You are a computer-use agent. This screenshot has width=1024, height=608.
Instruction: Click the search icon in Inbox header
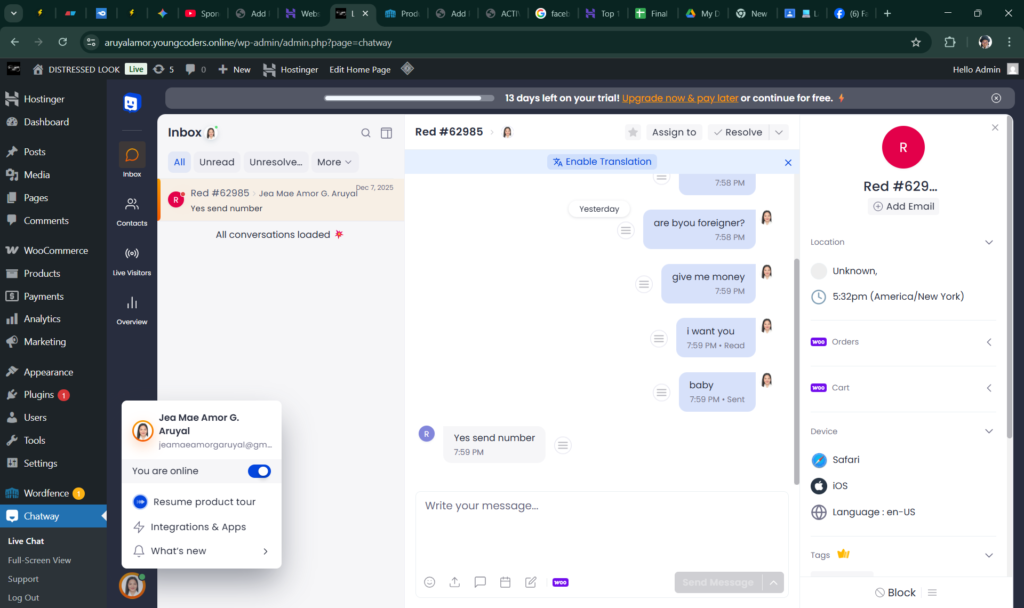(366, 133)
